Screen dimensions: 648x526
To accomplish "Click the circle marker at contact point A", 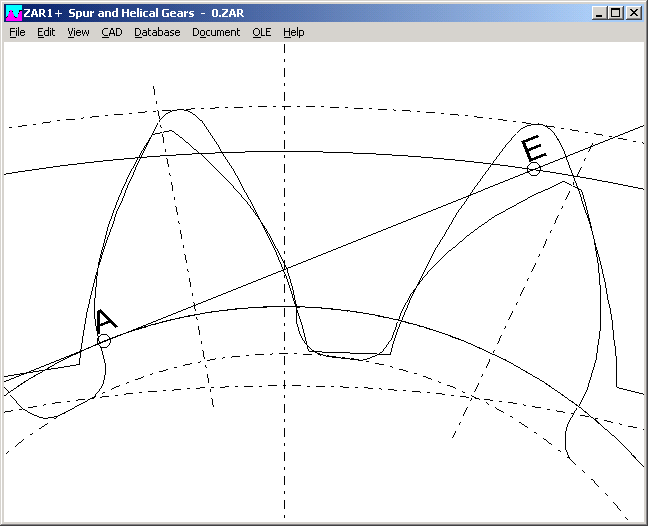I will 104,341.
